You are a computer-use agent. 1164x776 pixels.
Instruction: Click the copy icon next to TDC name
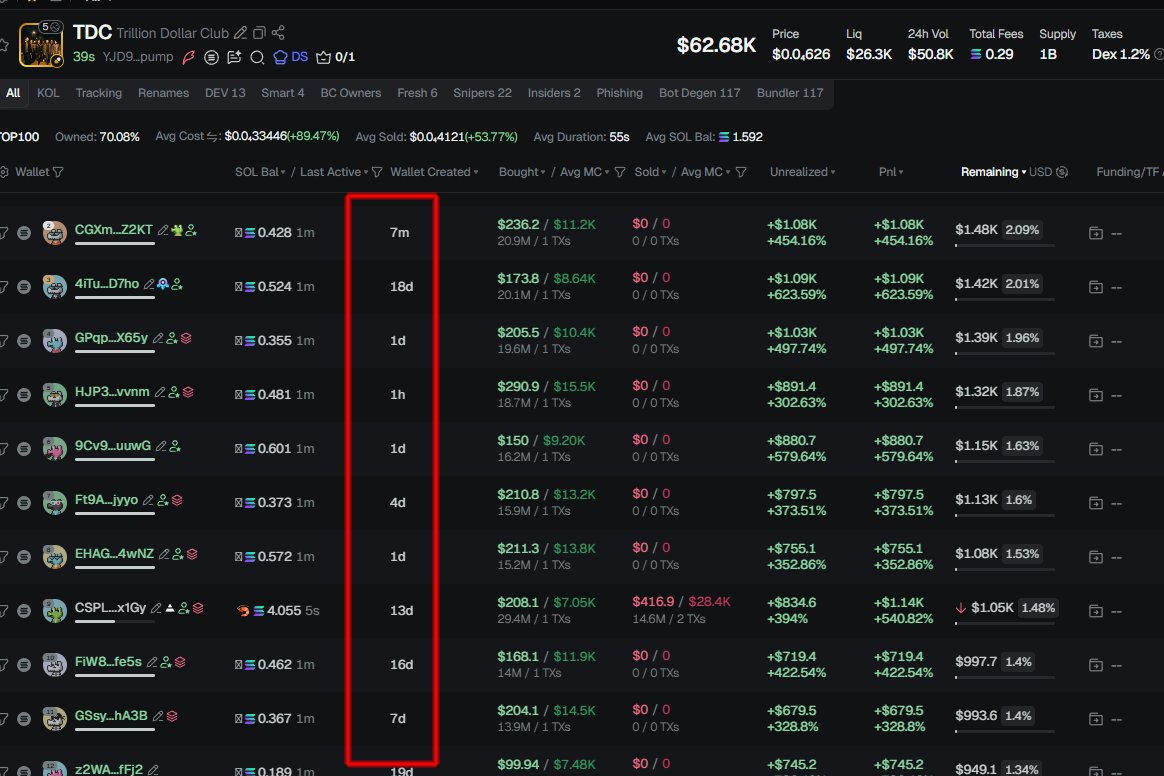[260, 32]
